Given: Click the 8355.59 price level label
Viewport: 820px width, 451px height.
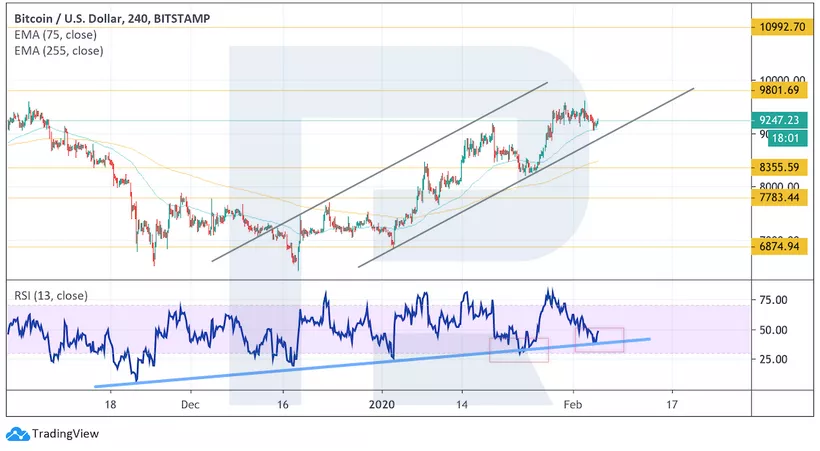Looking at the screenshot, I should [x=783, y=167].
